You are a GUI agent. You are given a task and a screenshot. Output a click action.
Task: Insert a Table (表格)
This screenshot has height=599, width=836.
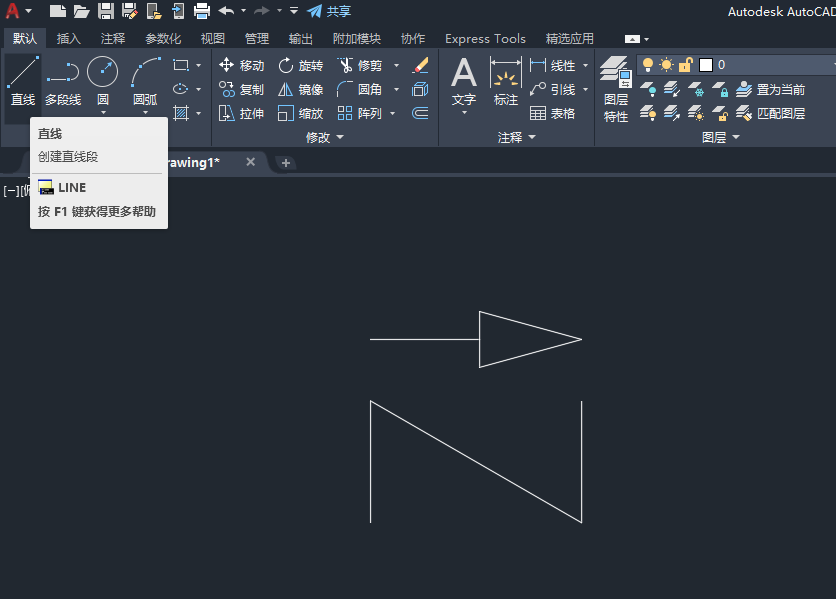pyautogui.click(x=552, y=114)
